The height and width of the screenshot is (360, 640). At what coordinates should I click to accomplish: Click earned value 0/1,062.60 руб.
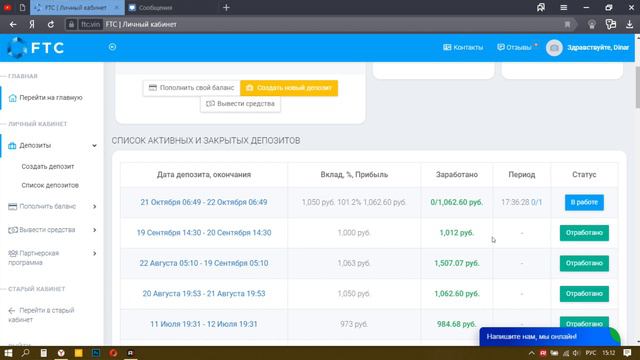tap(457, 202)
